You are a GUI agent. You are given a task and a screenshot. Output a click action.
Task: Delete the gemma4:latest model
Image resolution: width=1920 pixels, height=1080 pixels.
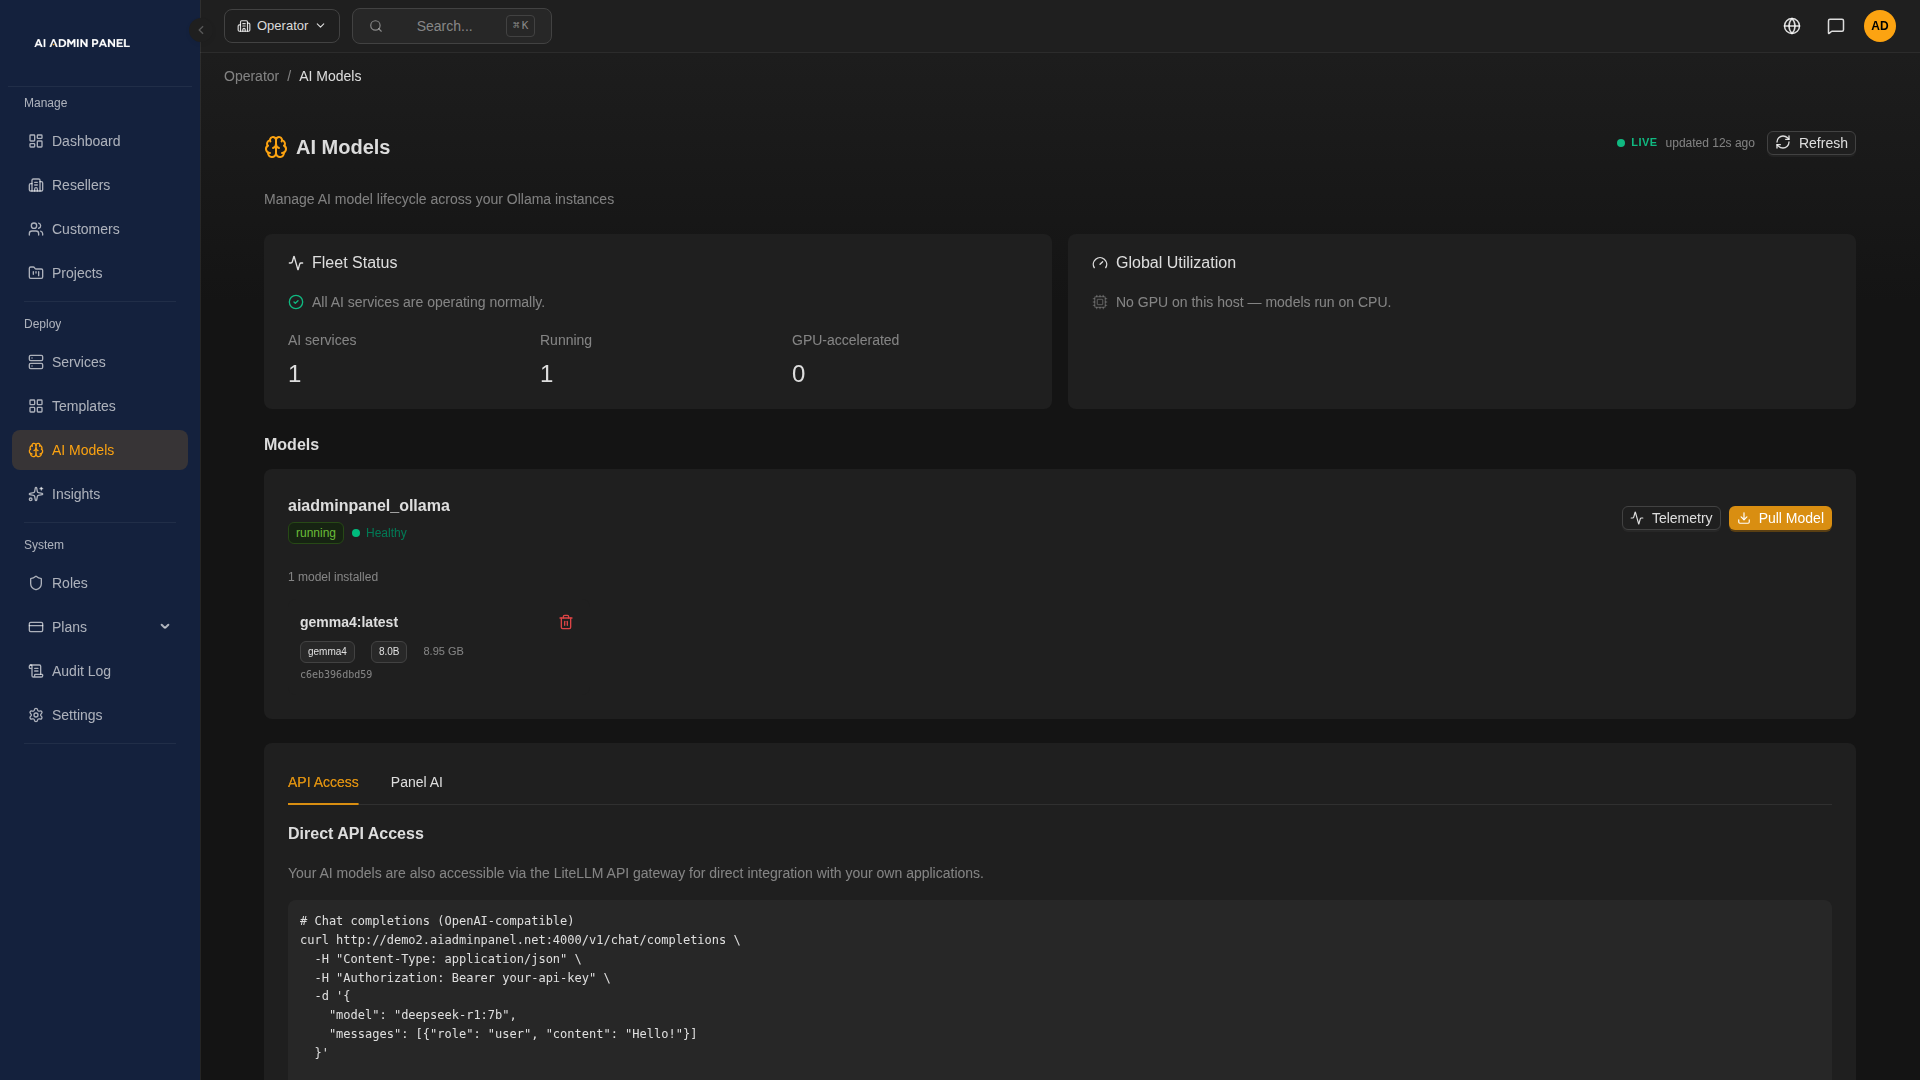(x=566, y=622)
